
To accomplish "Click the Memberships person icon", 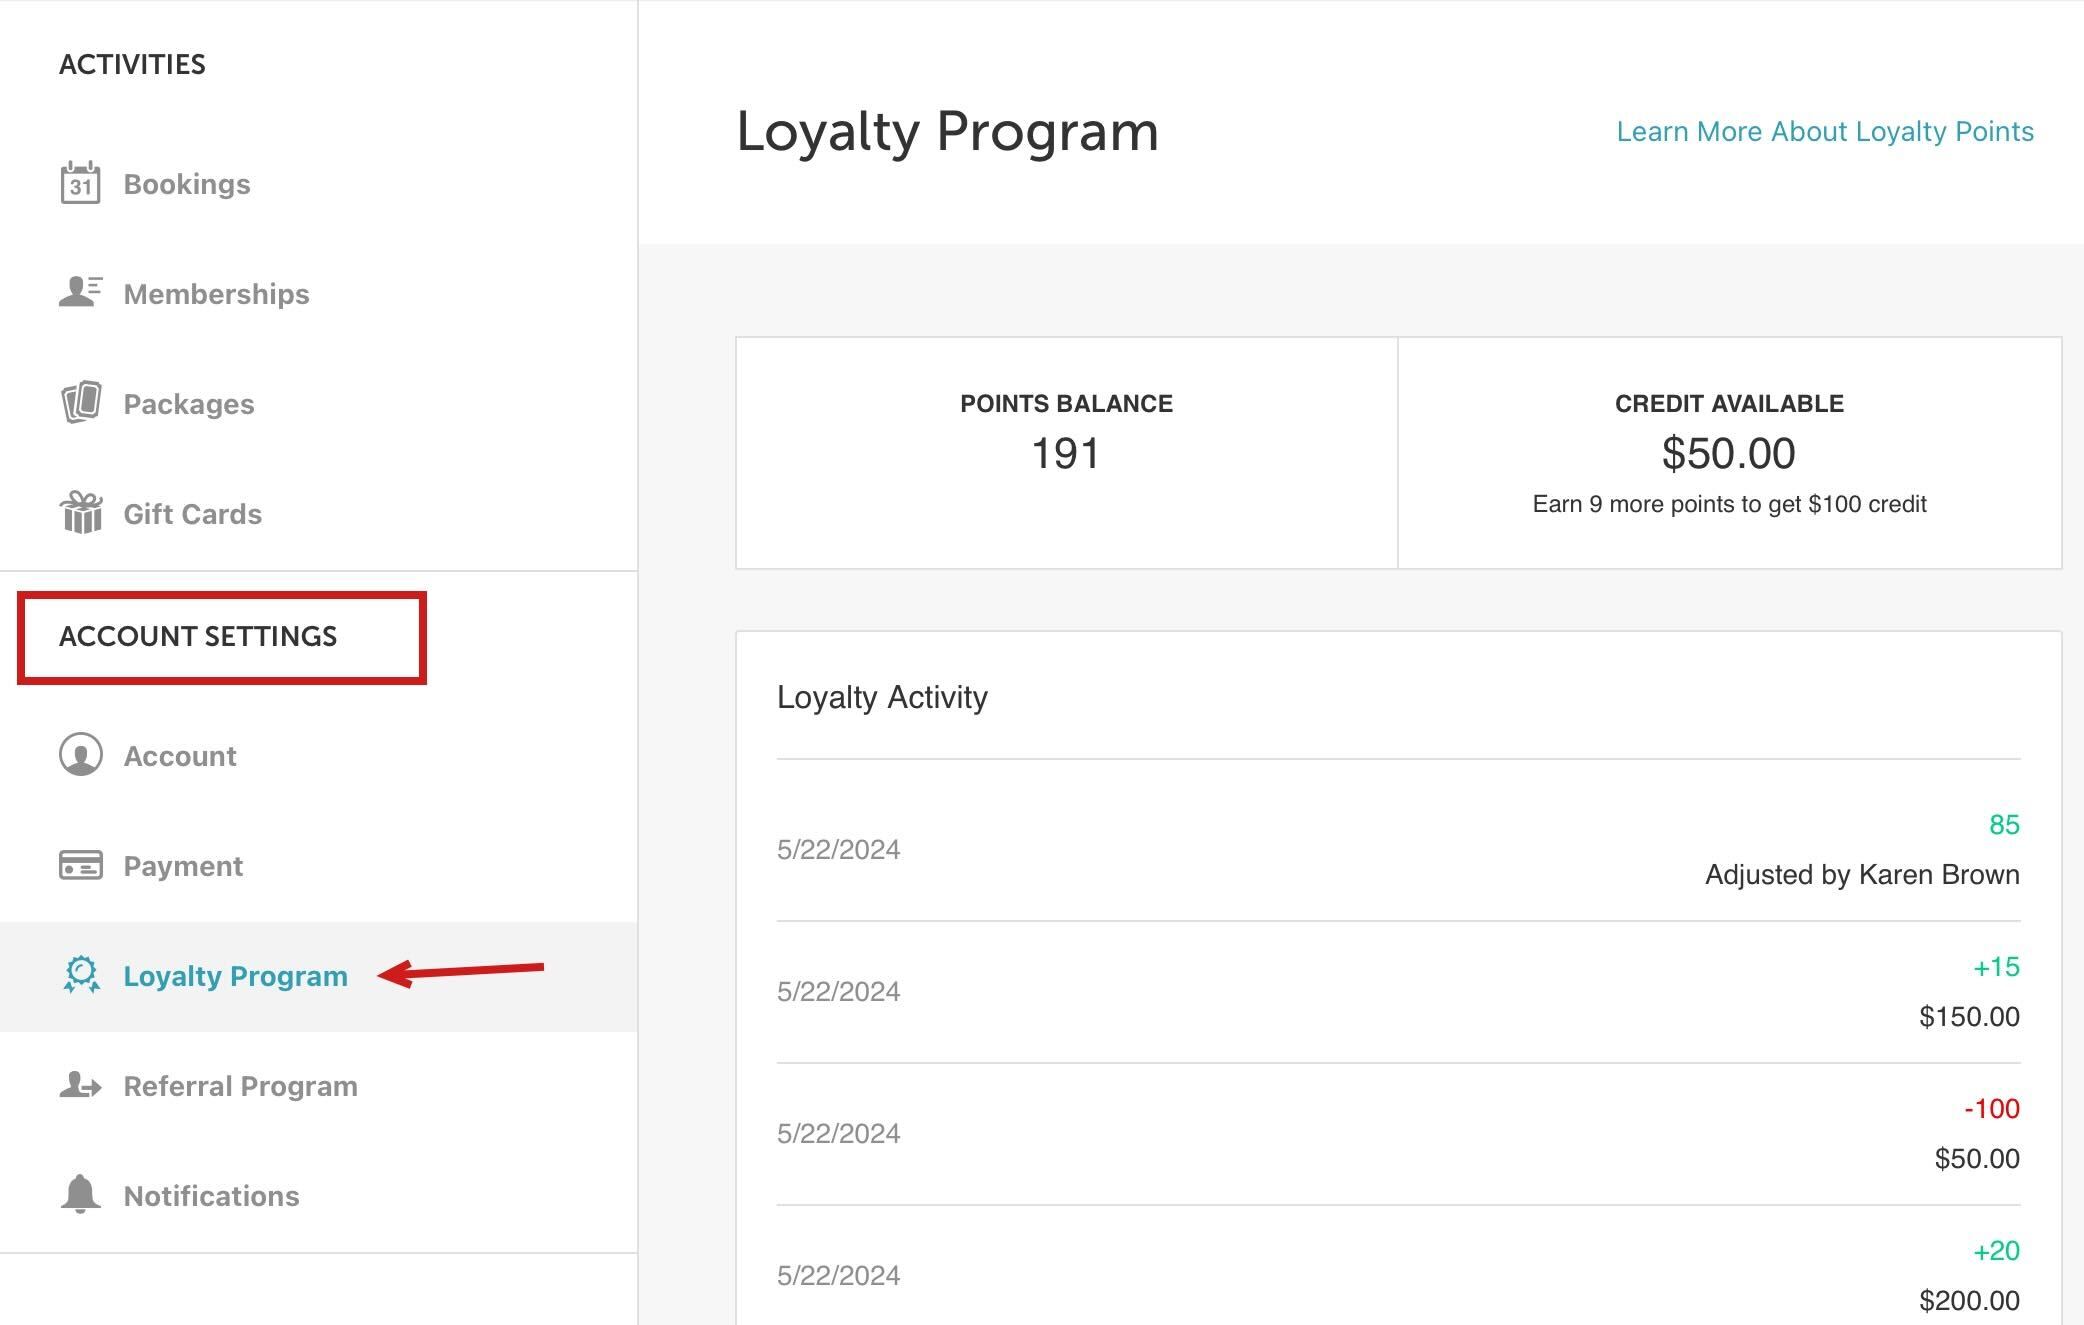I will tap(80, 292).
